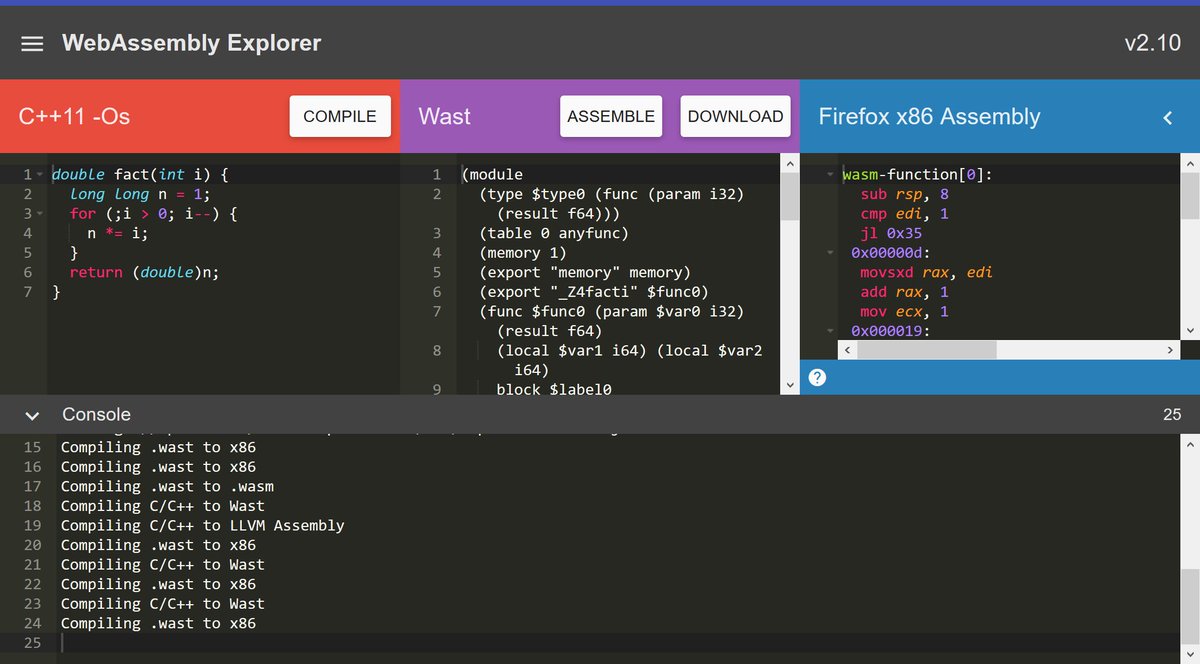Click the WebAssembly Explorer title

pyautogui.click(x=191, y=43)
